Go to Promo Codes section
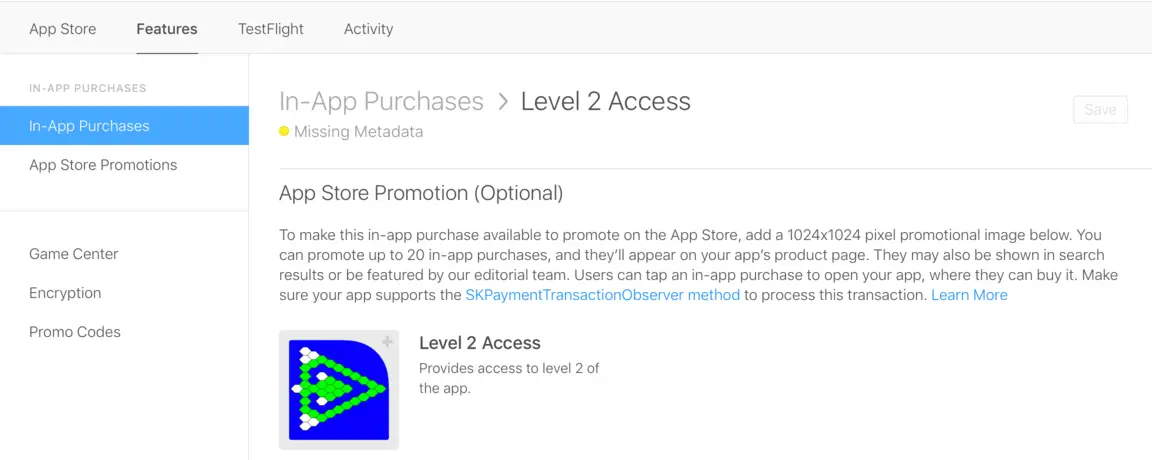This screenshot has width=1152, height=460. (75, 332)
